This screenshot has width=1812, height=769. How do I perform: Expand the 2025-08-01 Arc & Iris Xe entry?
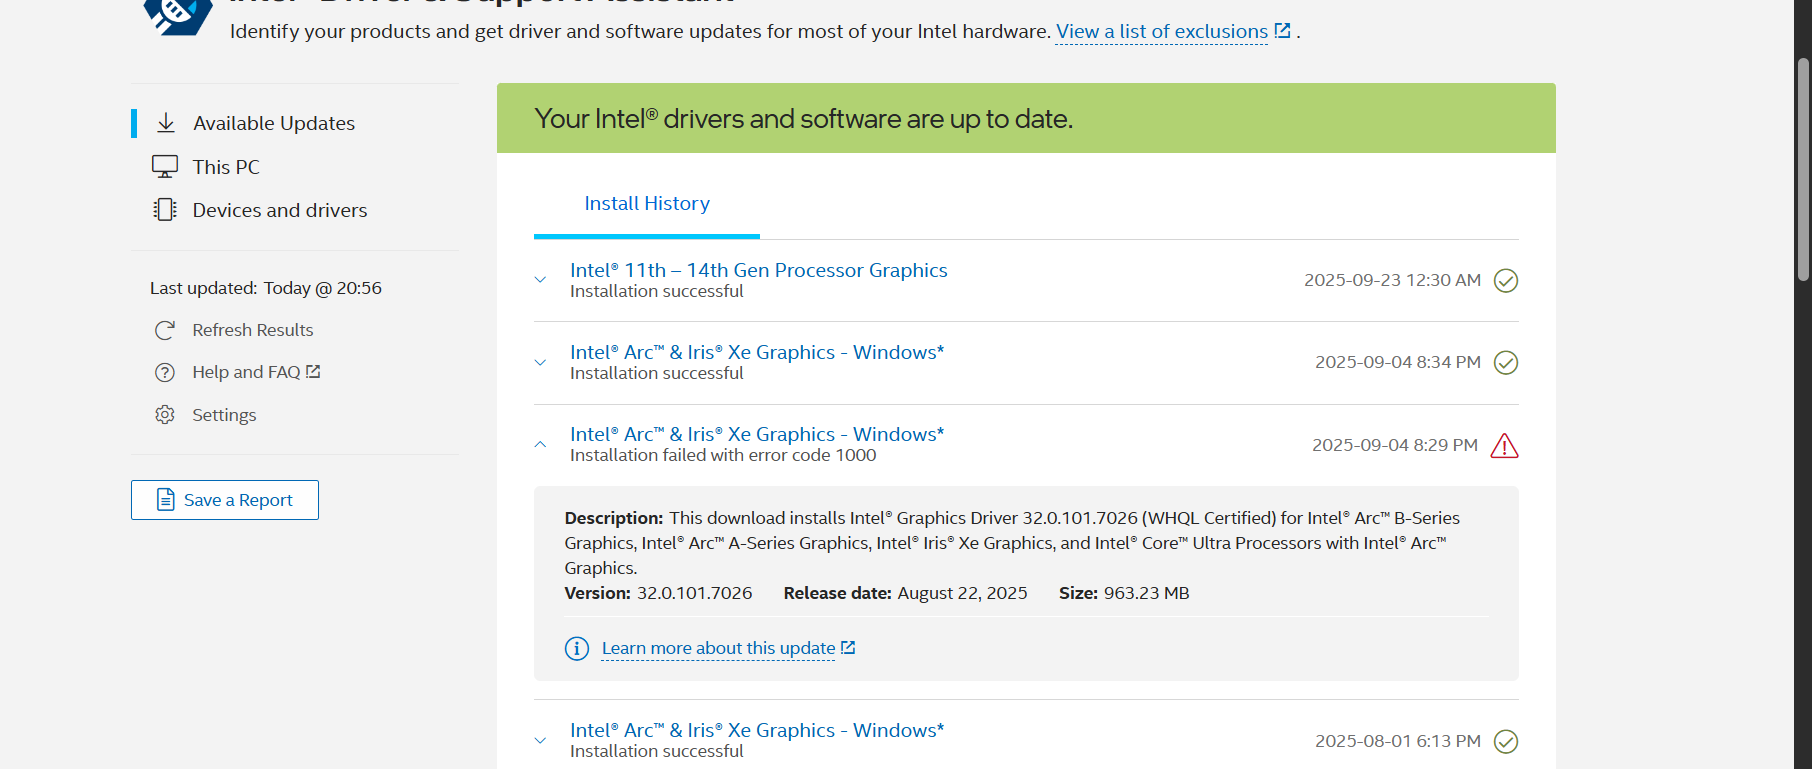541,741
